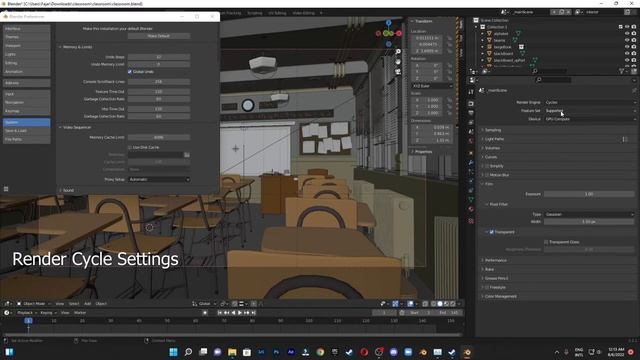Open the Themes preferences tab
Screen dimensions: 640x360
pyautogui.click(x=27, y=37)
